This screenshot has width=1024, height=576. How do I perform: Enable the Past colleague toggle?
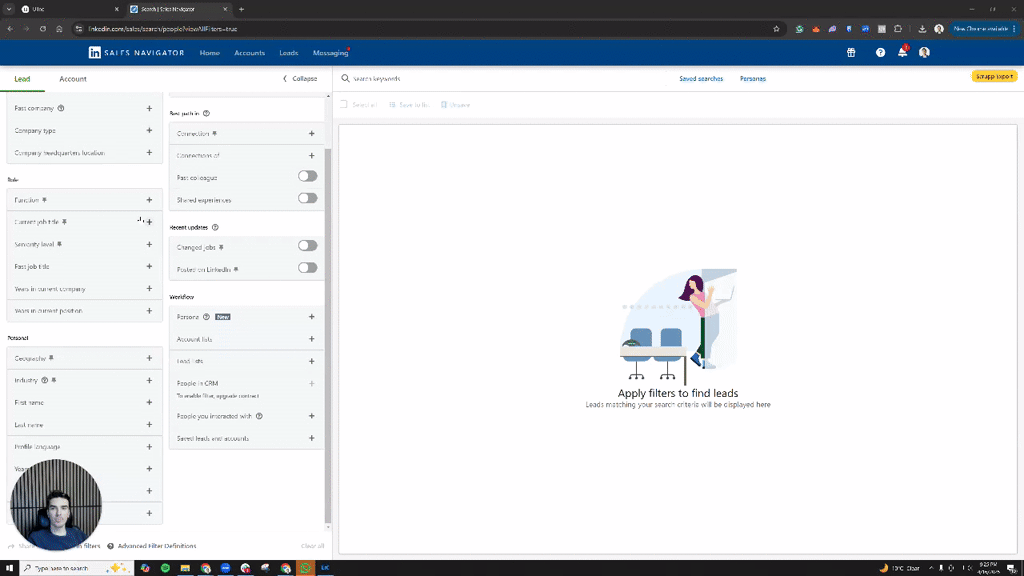pyautogui.click(x=307, y=176)
